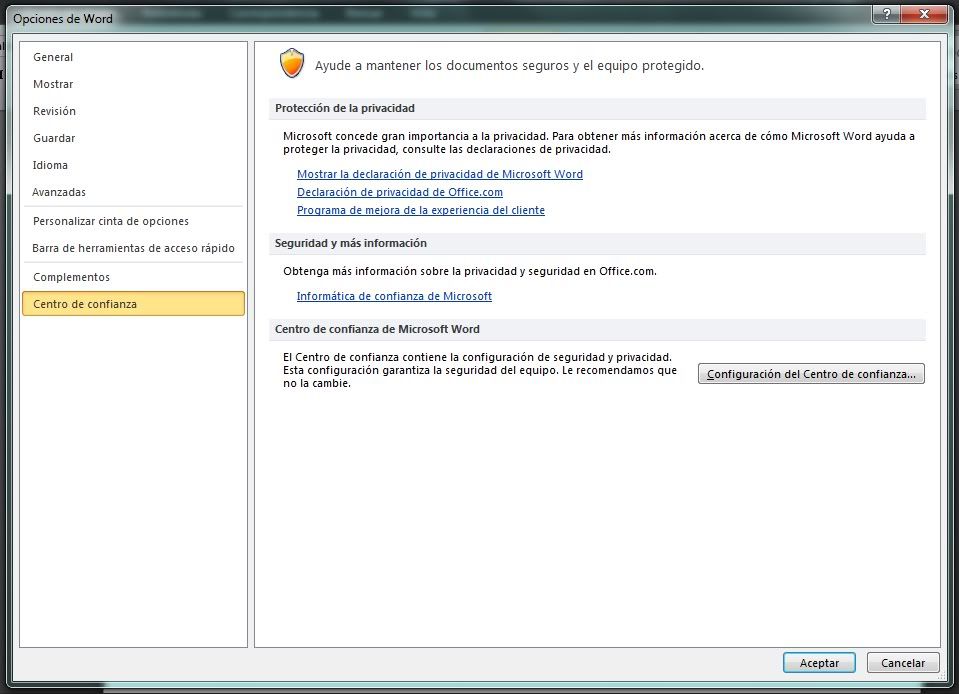Click the help question mark button
The width and height of the screenshot is (959, 694).
[x=887, y=14]
